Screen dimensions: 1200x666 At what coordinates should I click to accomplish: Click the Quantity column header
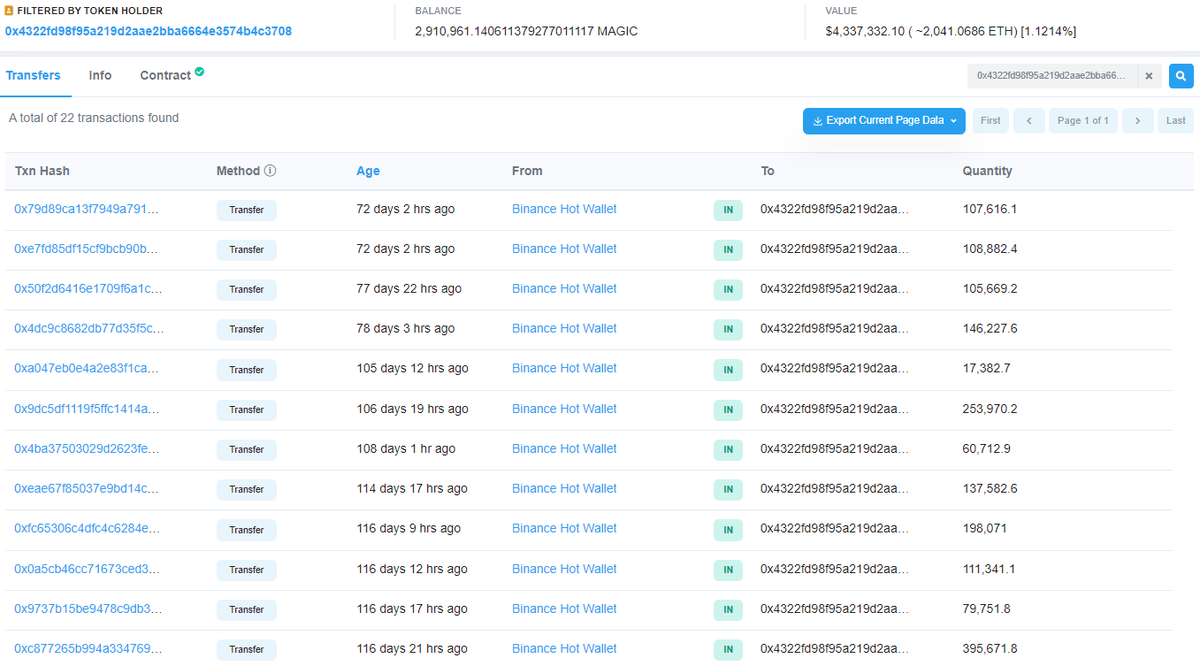click(987, 171)
